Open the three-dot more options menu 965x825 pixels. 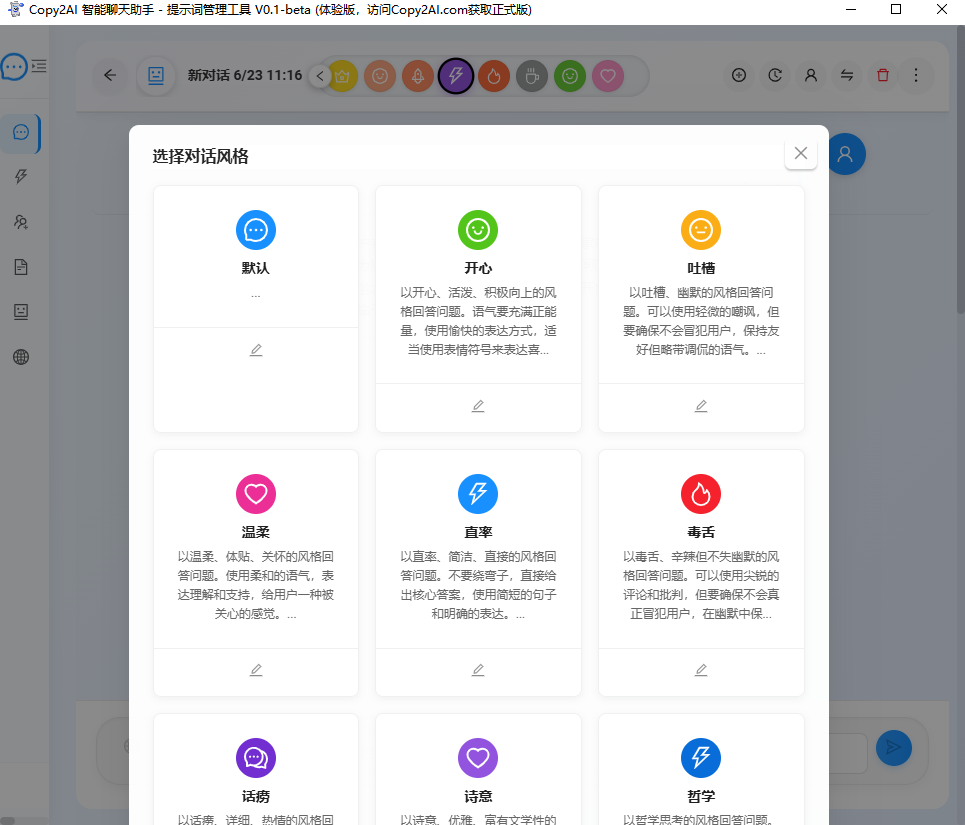pos(916,75)
